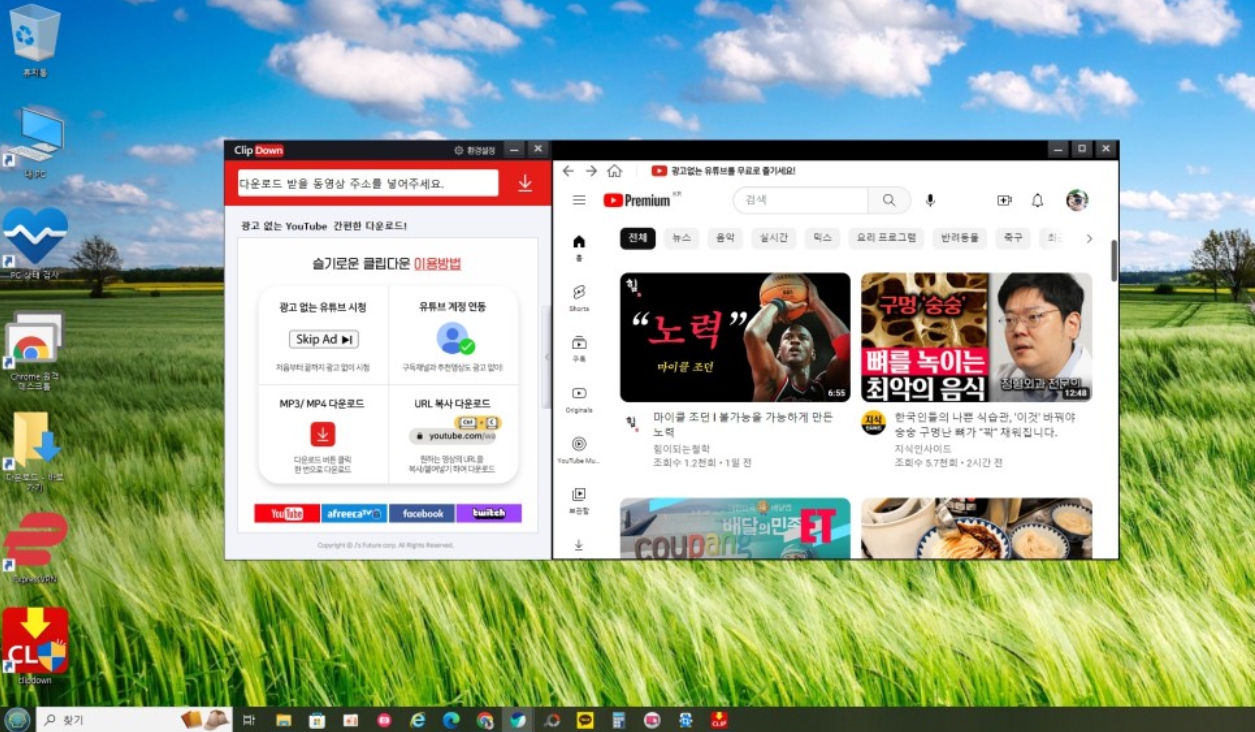Viewport: 1255px width, 732px height.
Task: Open the 뼈를 녹이는 최악의 음식 thumbnail
Action: (x=976, y=337)
